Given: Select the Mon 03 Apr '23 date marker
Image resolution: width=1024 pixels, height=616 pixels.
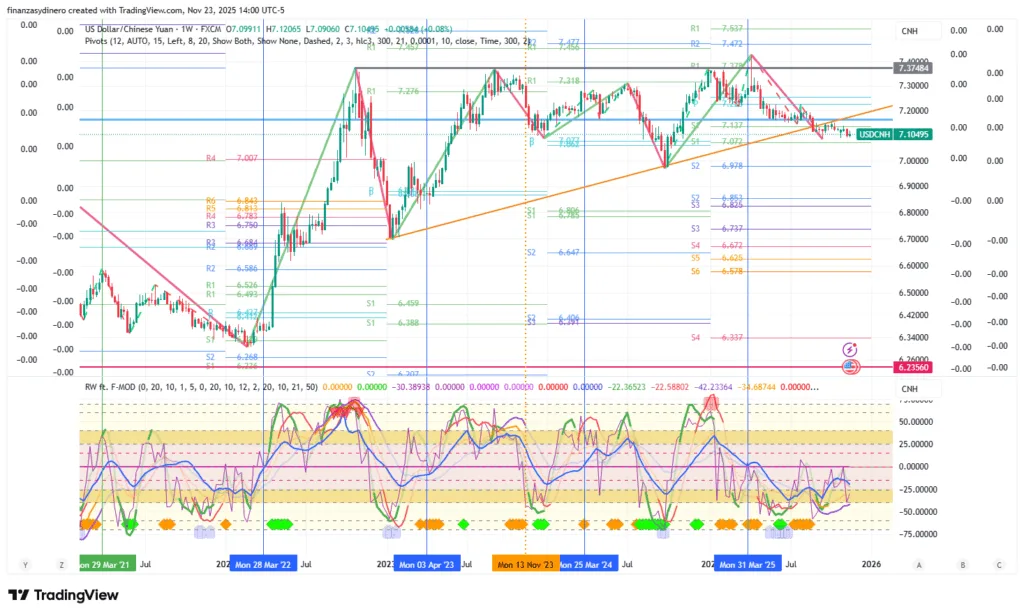Looking at the screenshot, I should click(427, 564).
